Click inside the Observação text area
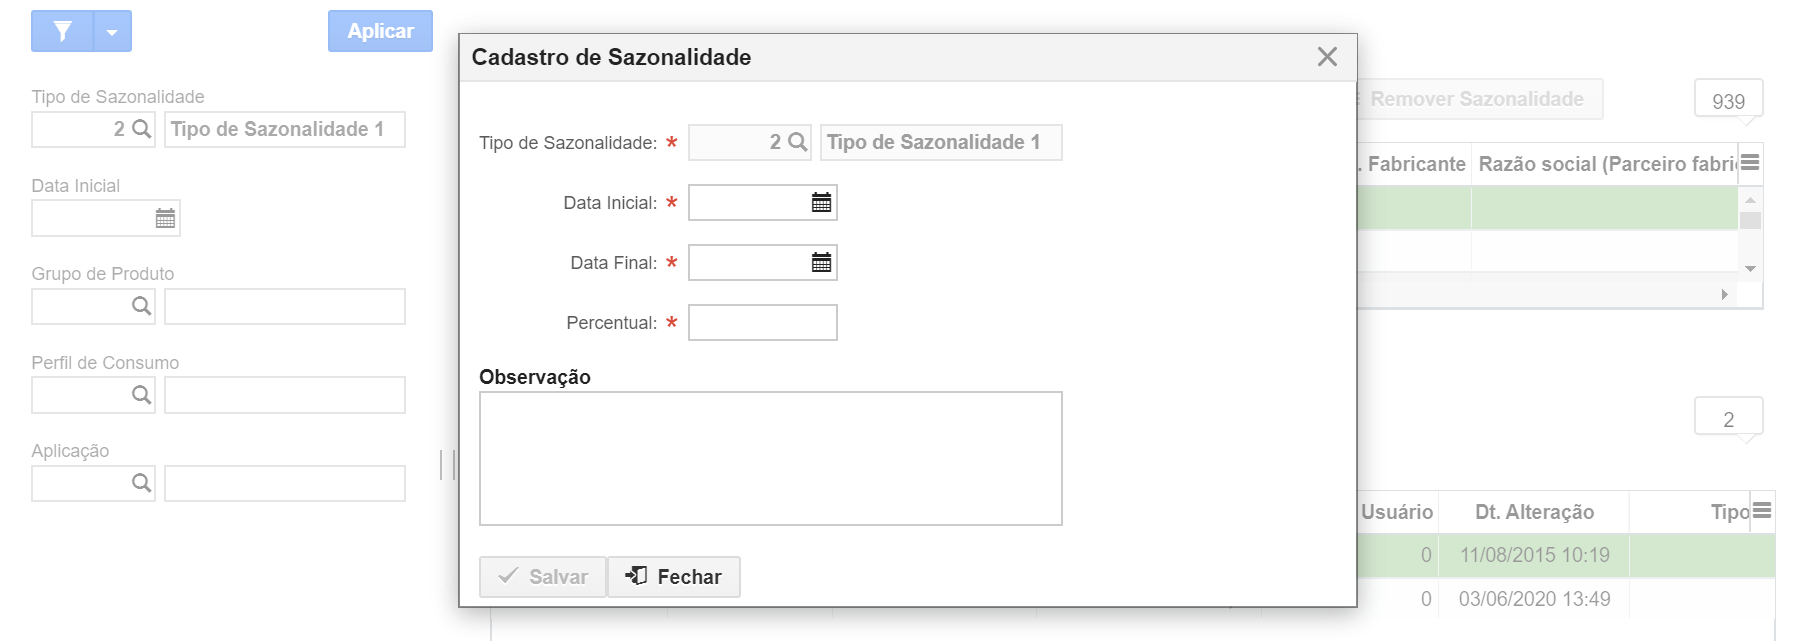1812x641 pixels. (x=771, y=458)
